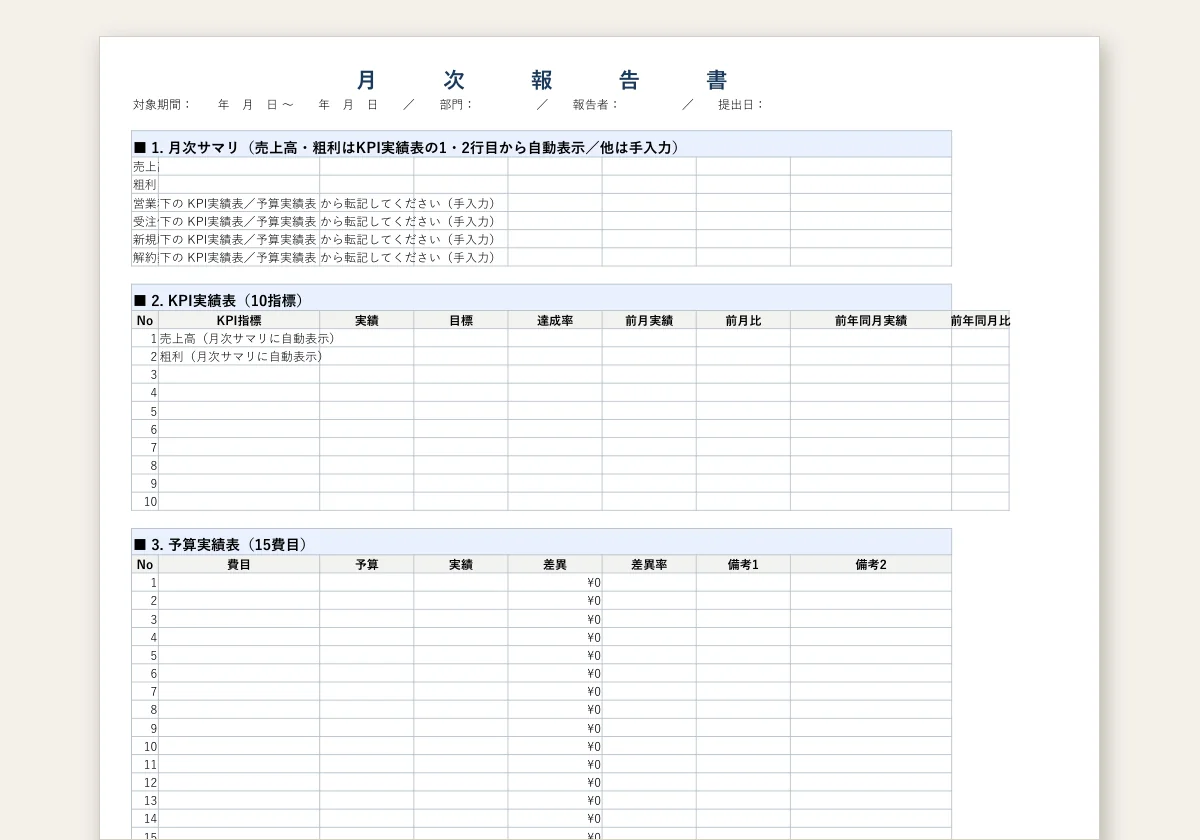Click the 月次報告書 document title
This screenshot has height=840, width=1200.
click(542, 81)
